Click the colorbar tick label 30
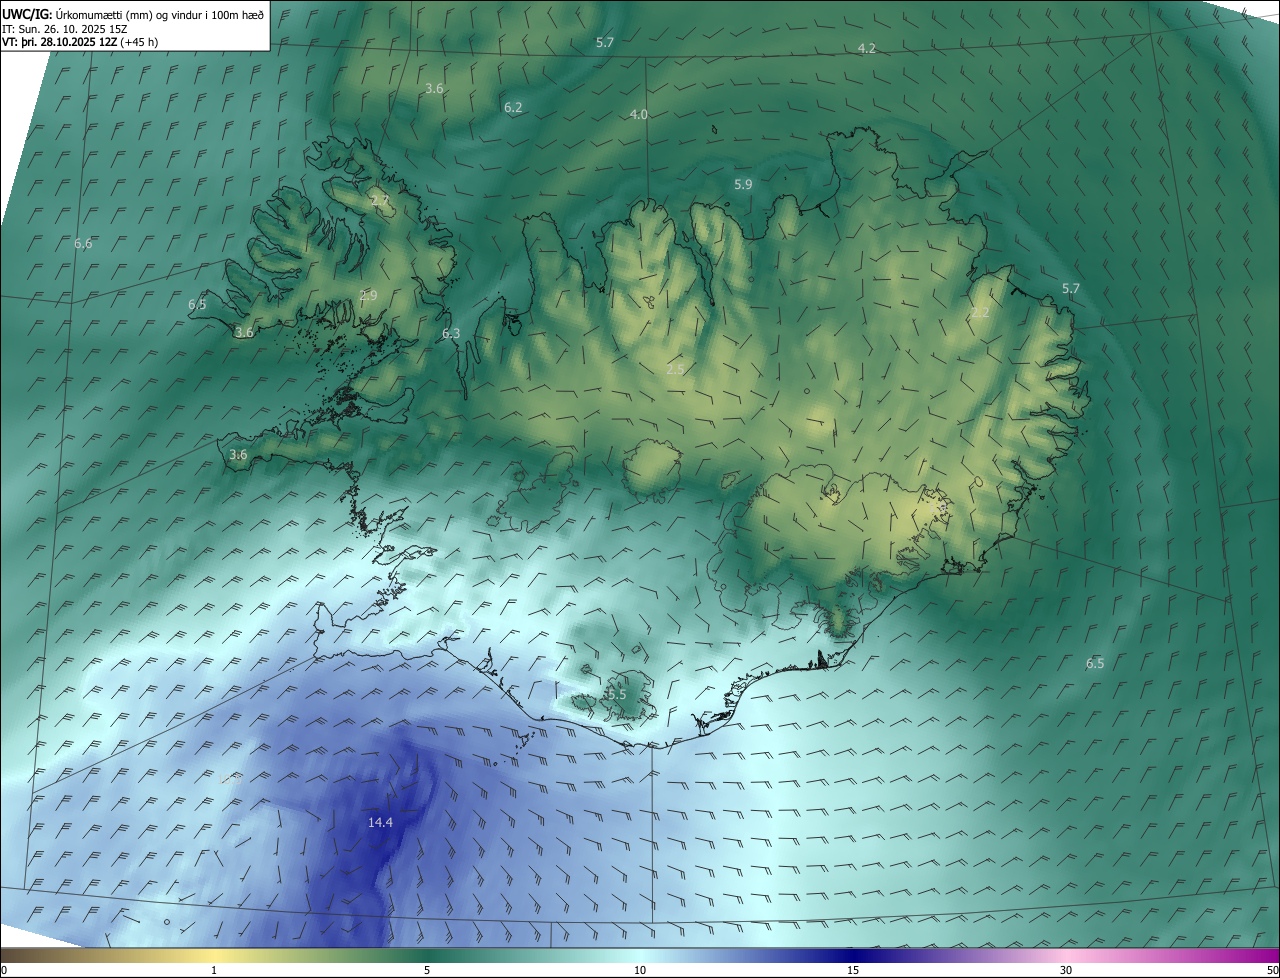The height and width of the screenshot is (978, 1280). tap(1066, 970)
